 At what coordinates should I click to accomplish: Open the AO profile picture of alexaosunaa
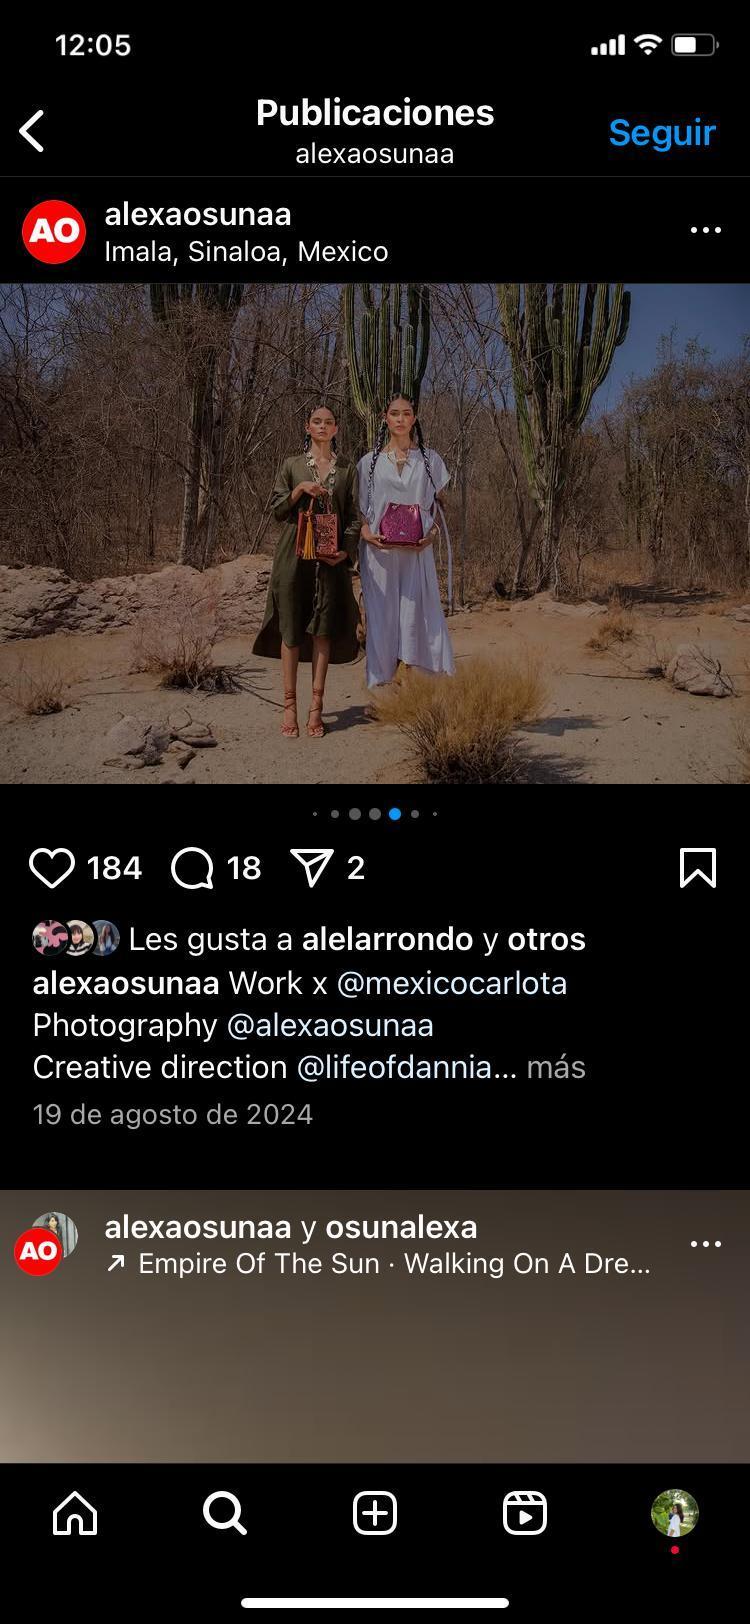[54, 232]
